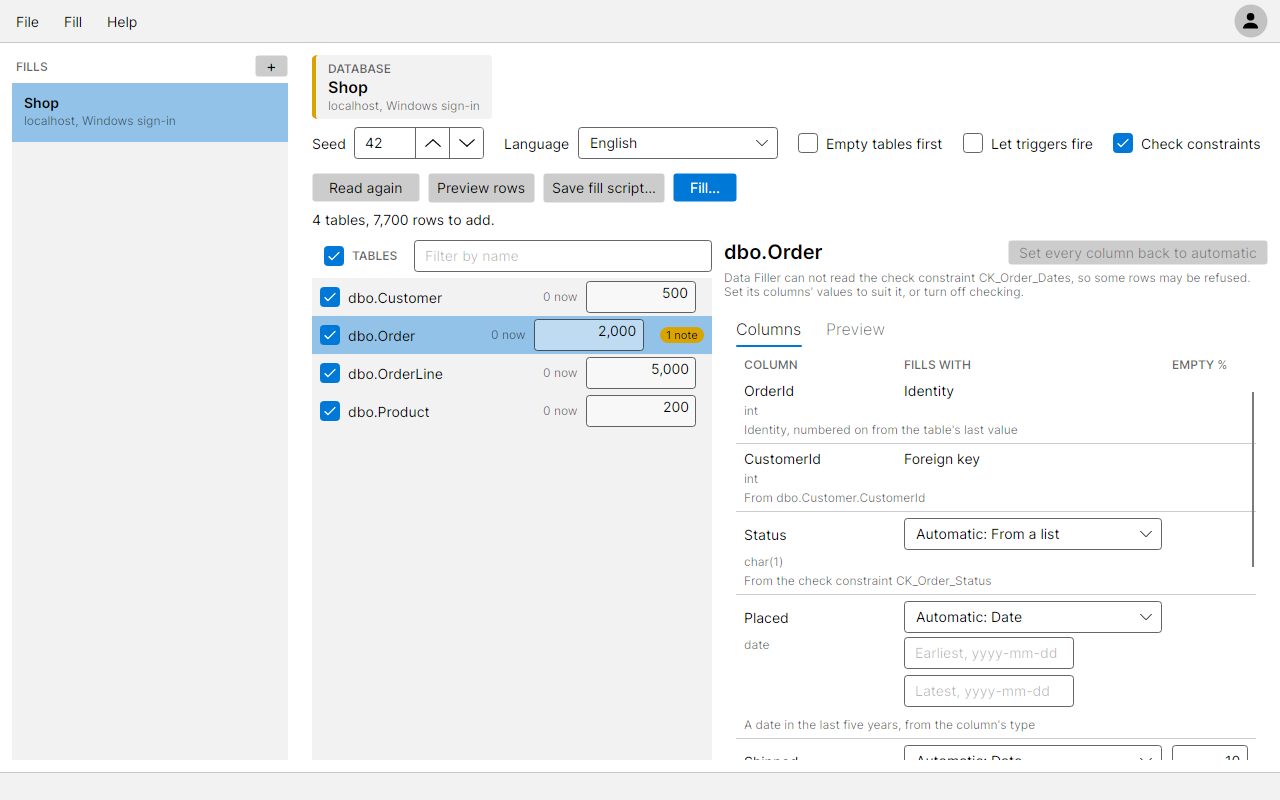
Task: Expand the Status column fill type dropdown
Action: (1033, 534)
